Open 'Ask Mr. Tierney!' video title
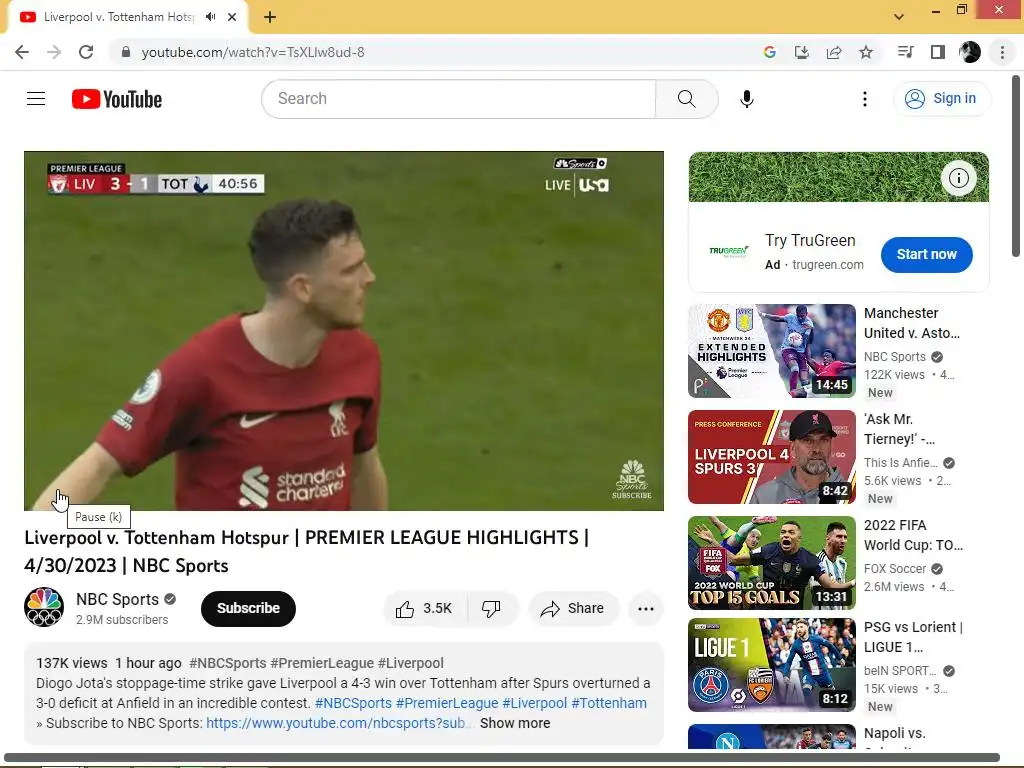 pyautogui.click(x=899, y=429)
